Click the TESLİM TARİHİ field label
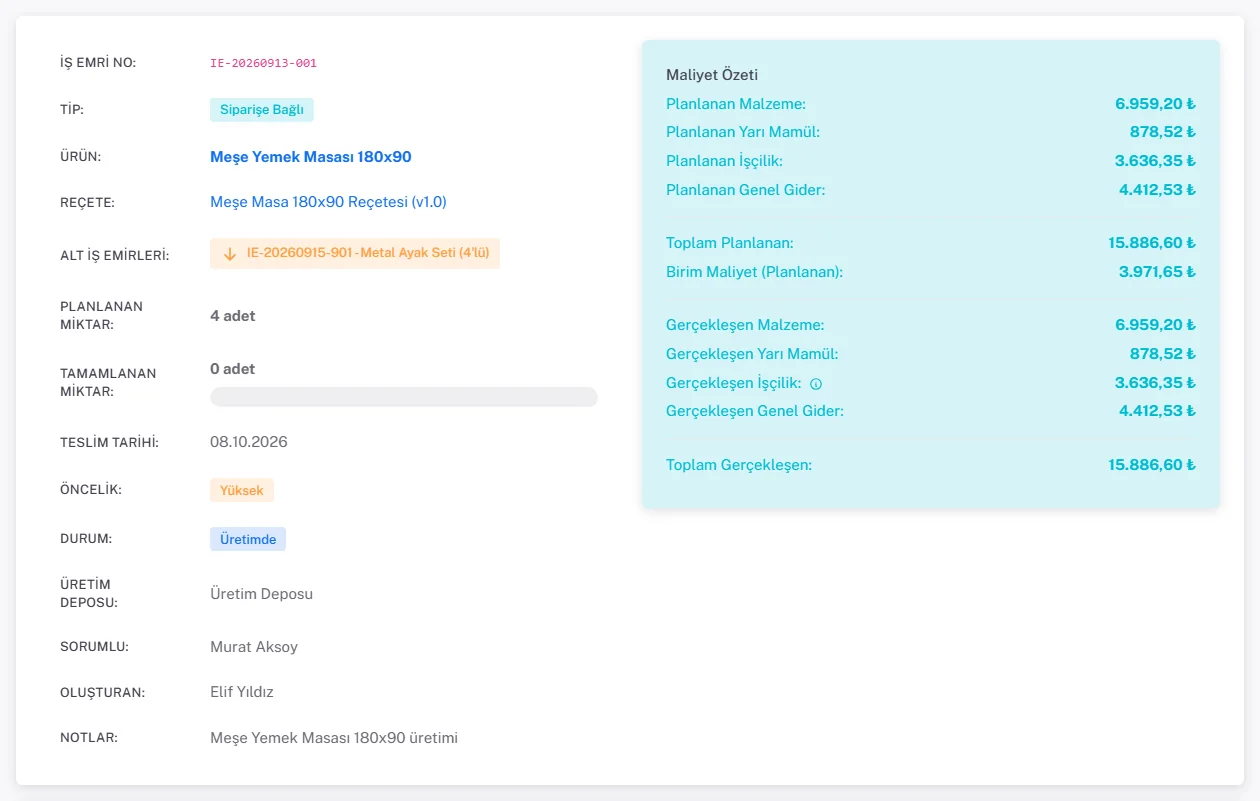1260x801 pixels. [110, 442]
